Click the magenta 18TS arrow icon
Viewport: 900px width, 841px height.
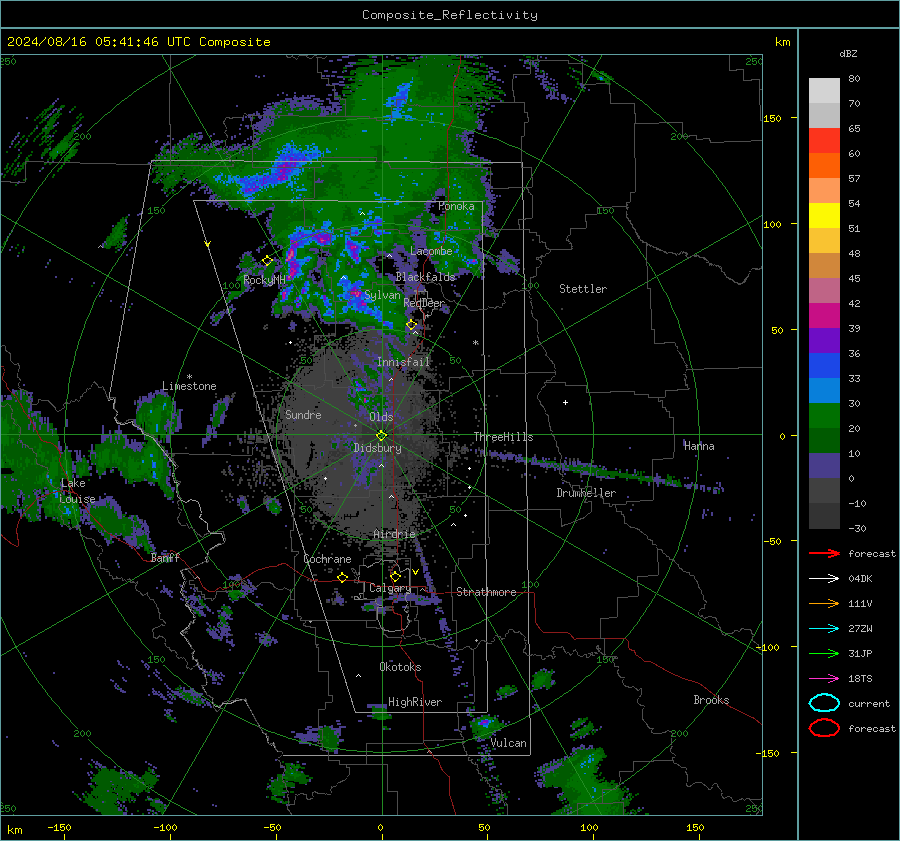click(824, 679)
